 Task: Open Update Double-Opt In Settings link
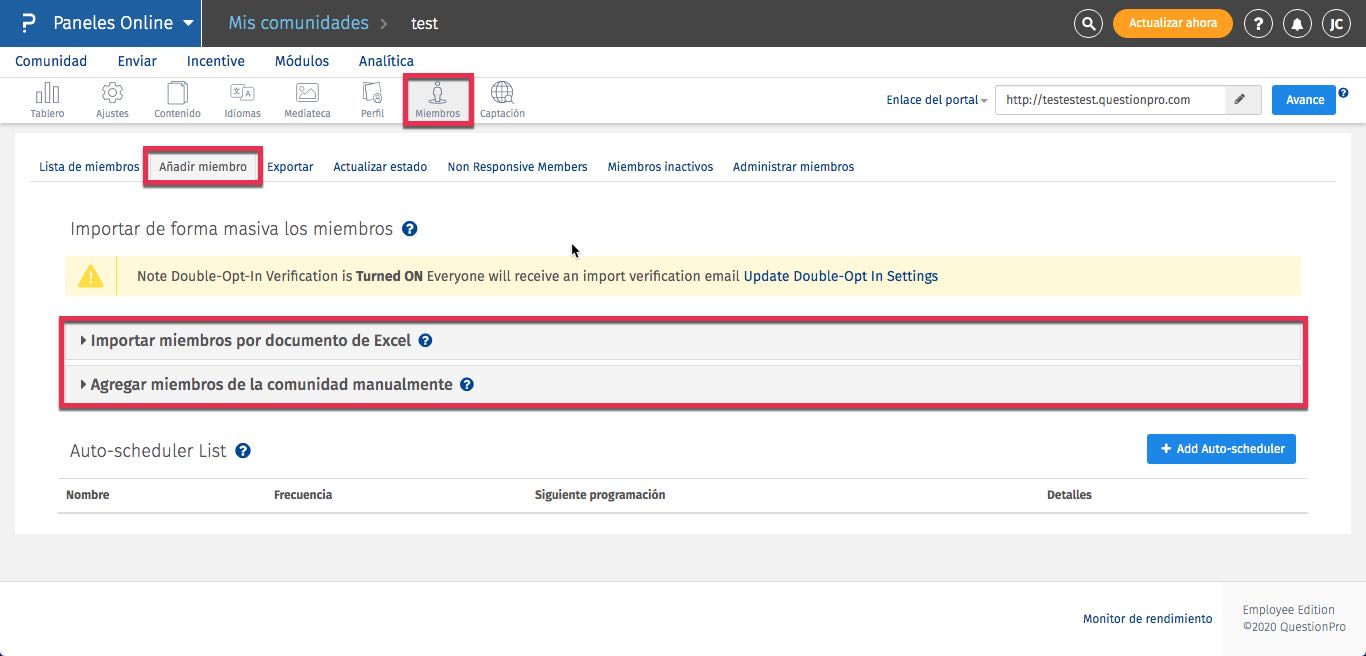pos(840,276)
